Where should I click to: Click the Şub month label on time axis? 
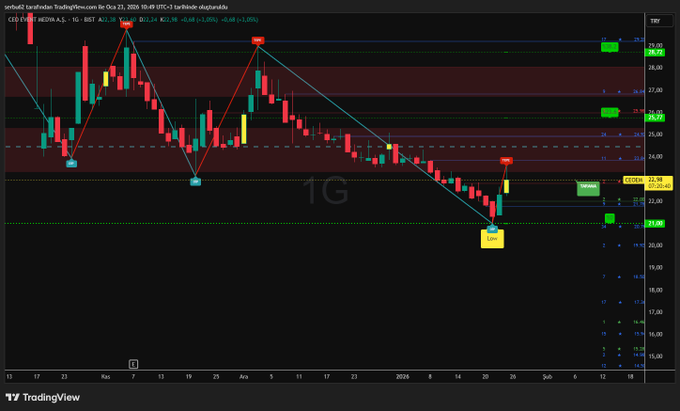coord(547,377)
